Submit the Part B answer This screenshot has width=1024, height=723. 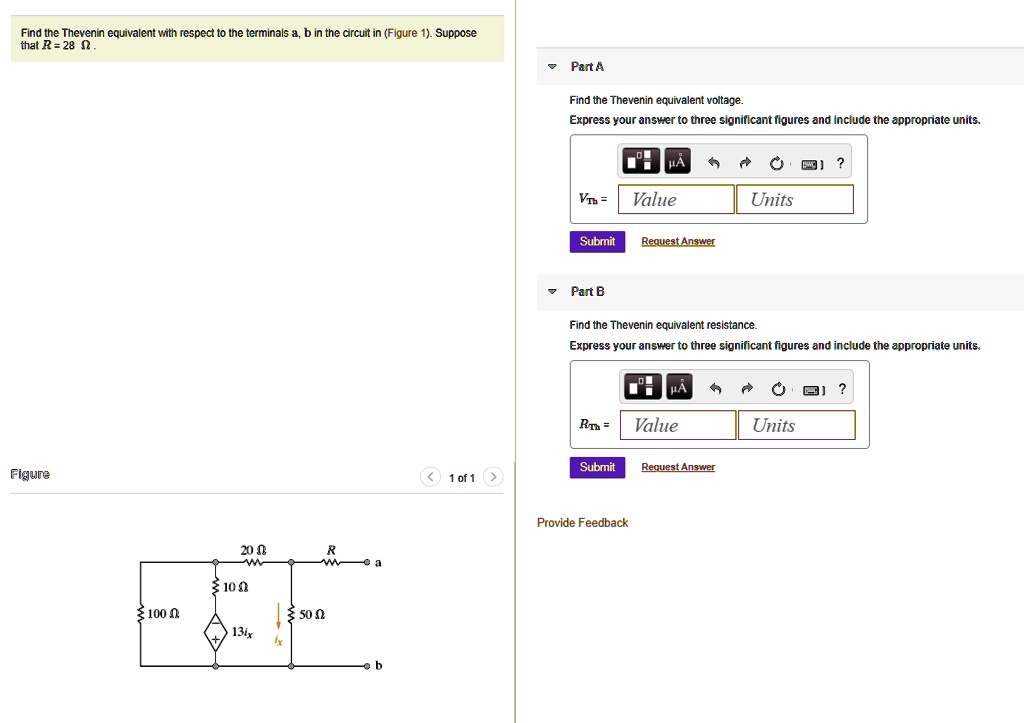597,467
